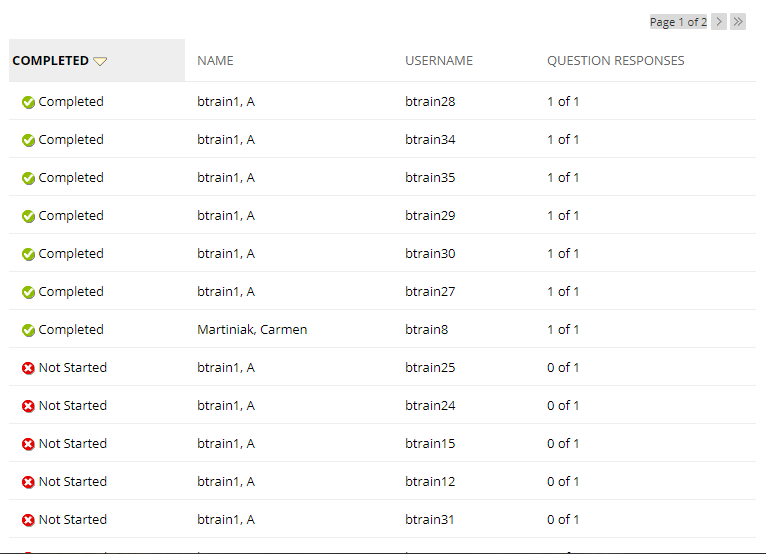Click red X icon for btrain15
The height and width of the screenshot is (554, 766).
tap(28, 444)
